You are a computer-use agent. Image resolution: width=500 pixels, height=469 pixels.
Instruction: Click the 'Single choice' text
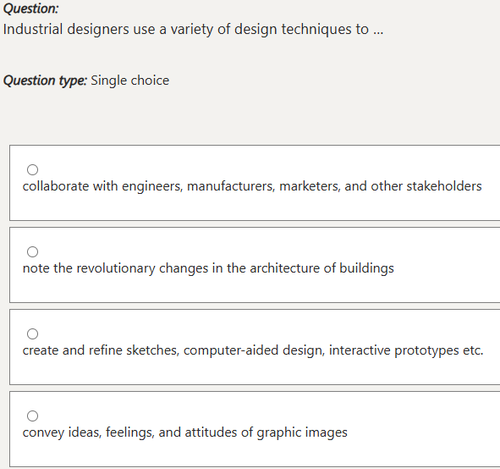click(x=130, y=81)
